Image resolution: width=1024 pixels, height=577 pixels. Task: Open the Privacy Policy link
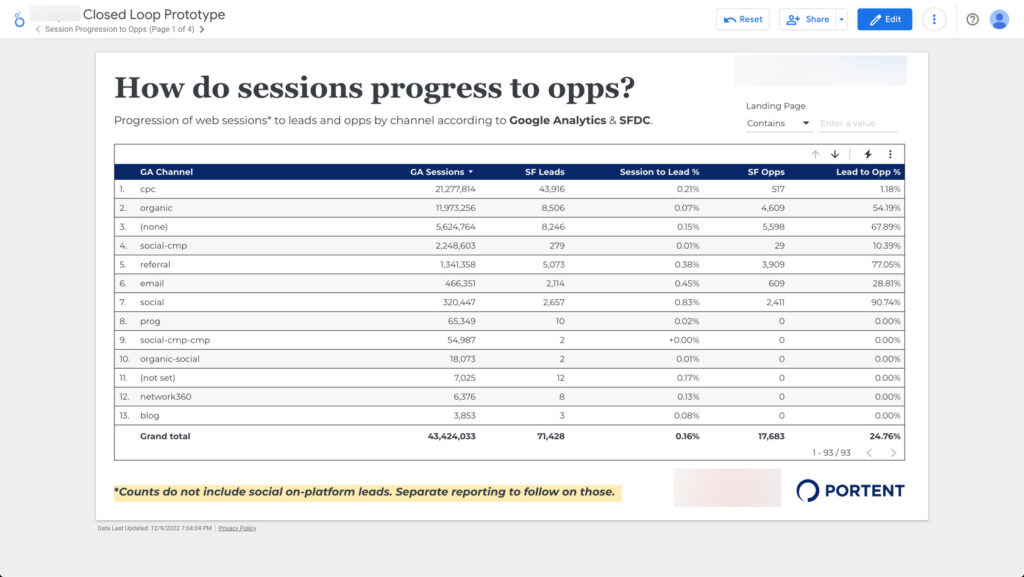click(236, 527)
